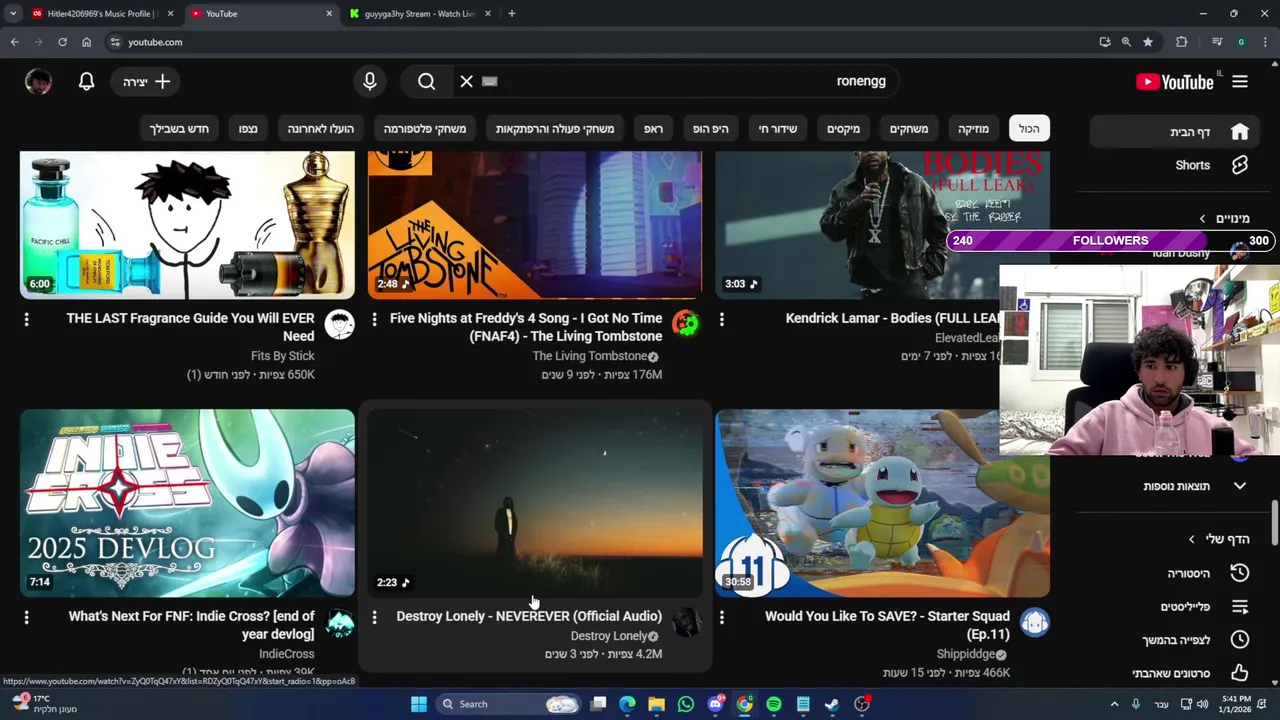This screenshot has height=720, width=1280.
Task: Select the משחקי פעולה והרפתקאות chip
Action: pyautogui.click(x=555, y=129)
